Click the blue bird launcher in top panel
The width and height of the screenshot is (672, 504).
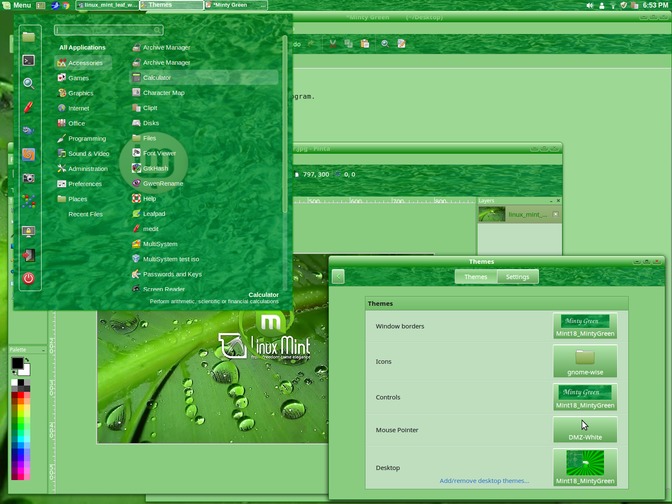pyautogui.click(x=55, y=5)
